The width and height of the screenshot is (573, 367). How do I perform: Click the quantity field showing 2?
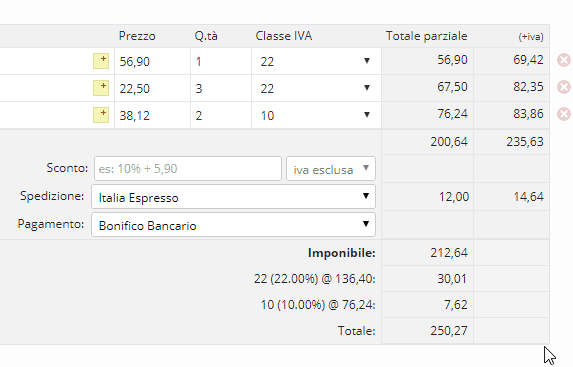221,115
